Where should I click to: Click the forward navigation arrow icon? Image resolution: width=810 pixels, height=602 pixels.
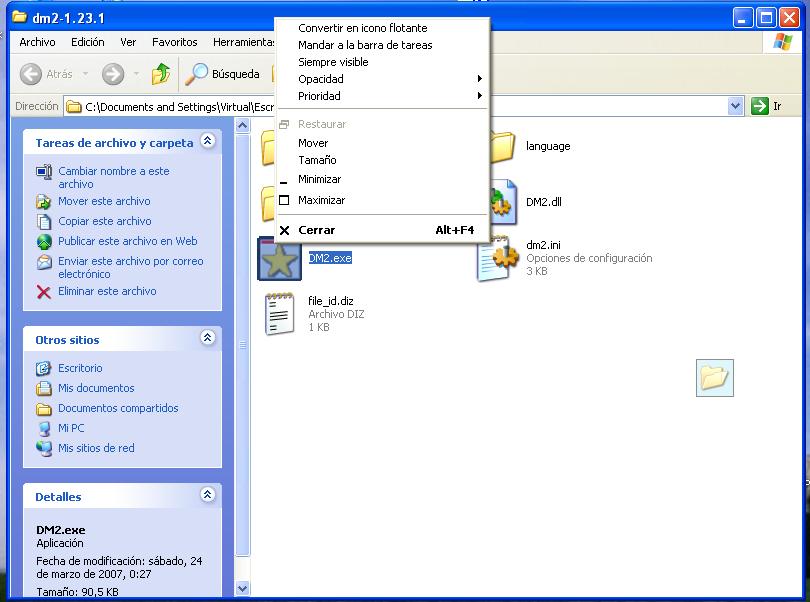pos(113,74)
